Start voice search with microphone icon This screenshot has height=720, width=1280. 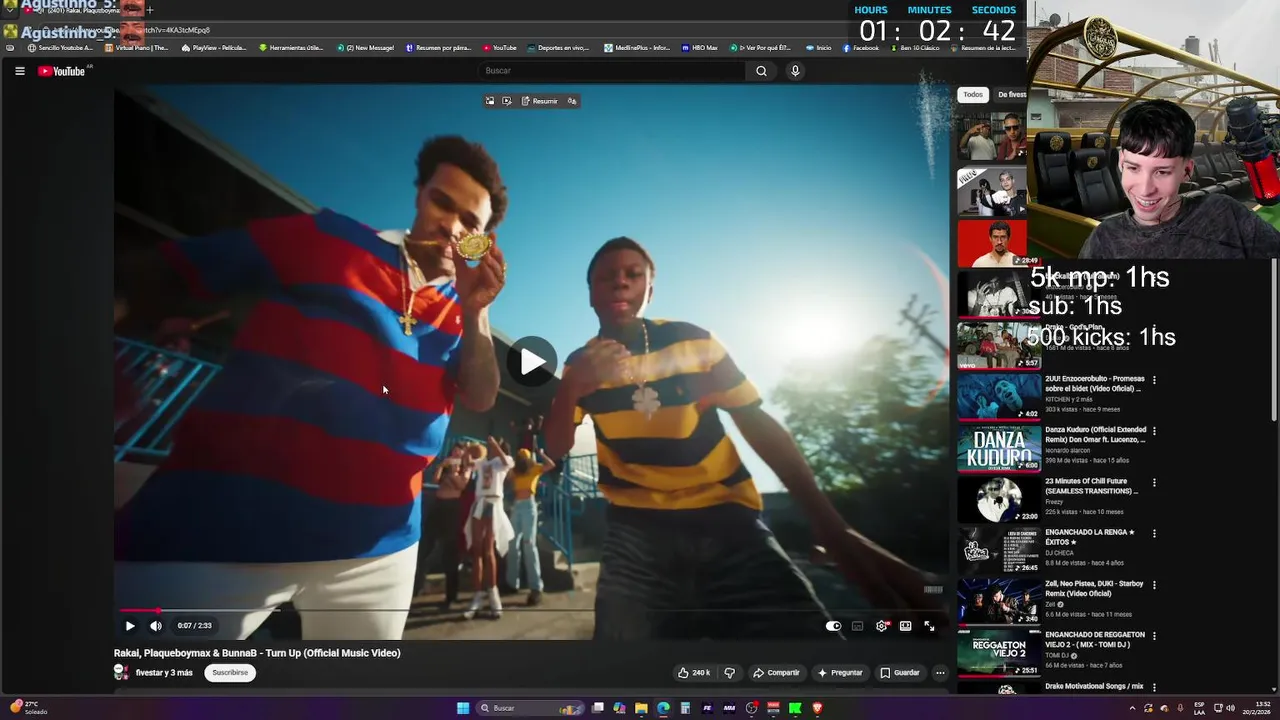(795, 71)
